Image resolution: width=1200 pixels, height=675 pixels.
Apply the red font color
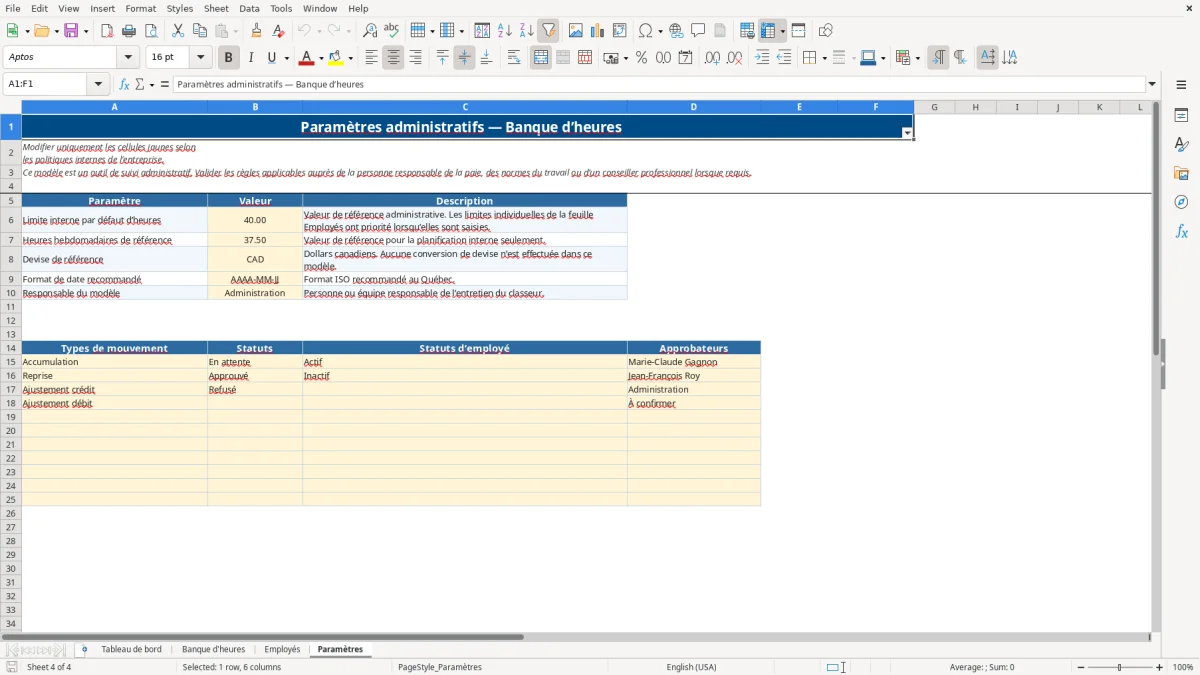(x=307, y=58)
